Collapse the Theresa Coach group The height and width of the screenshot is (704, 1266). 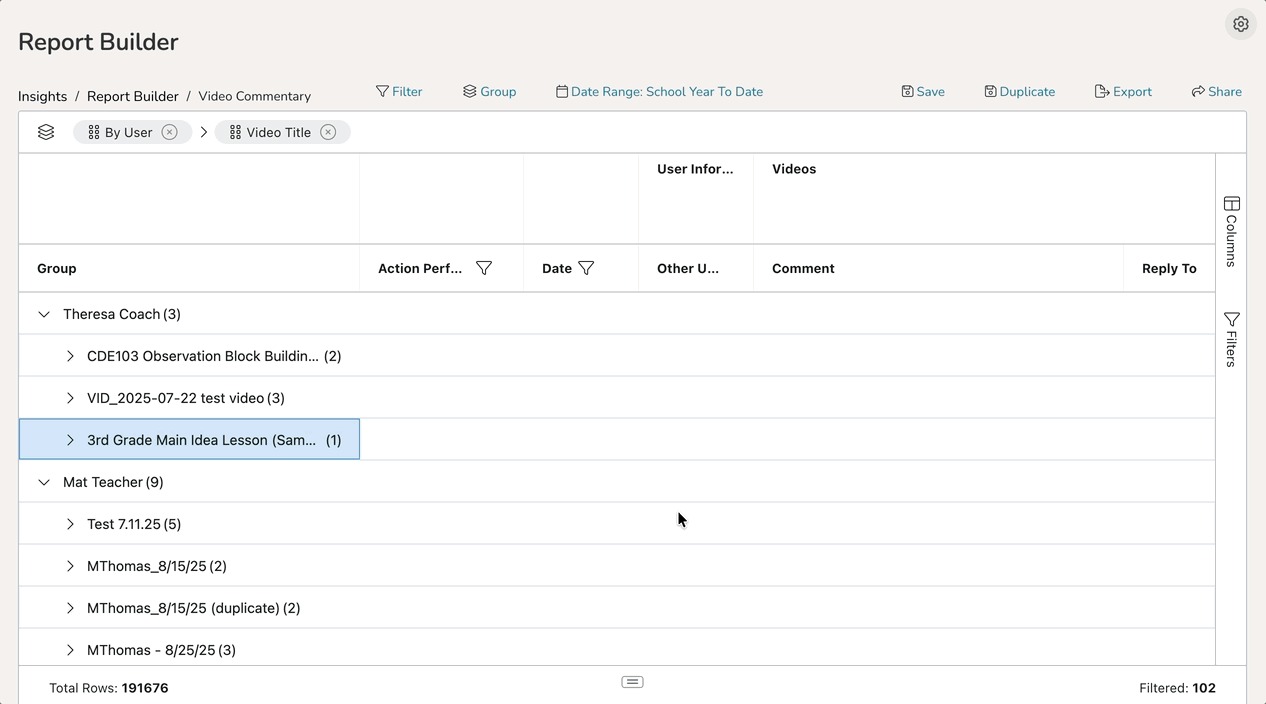pyautogui.click(x=44, y=314)
